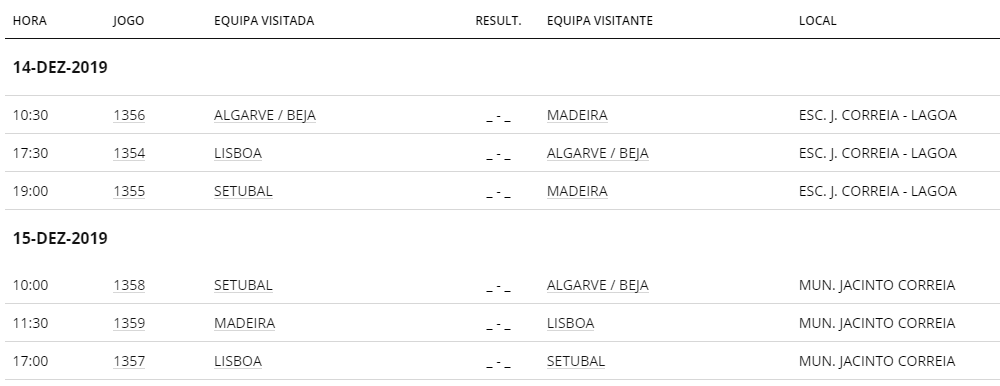Click the RESULT. column header

click(x=498, y=20)
